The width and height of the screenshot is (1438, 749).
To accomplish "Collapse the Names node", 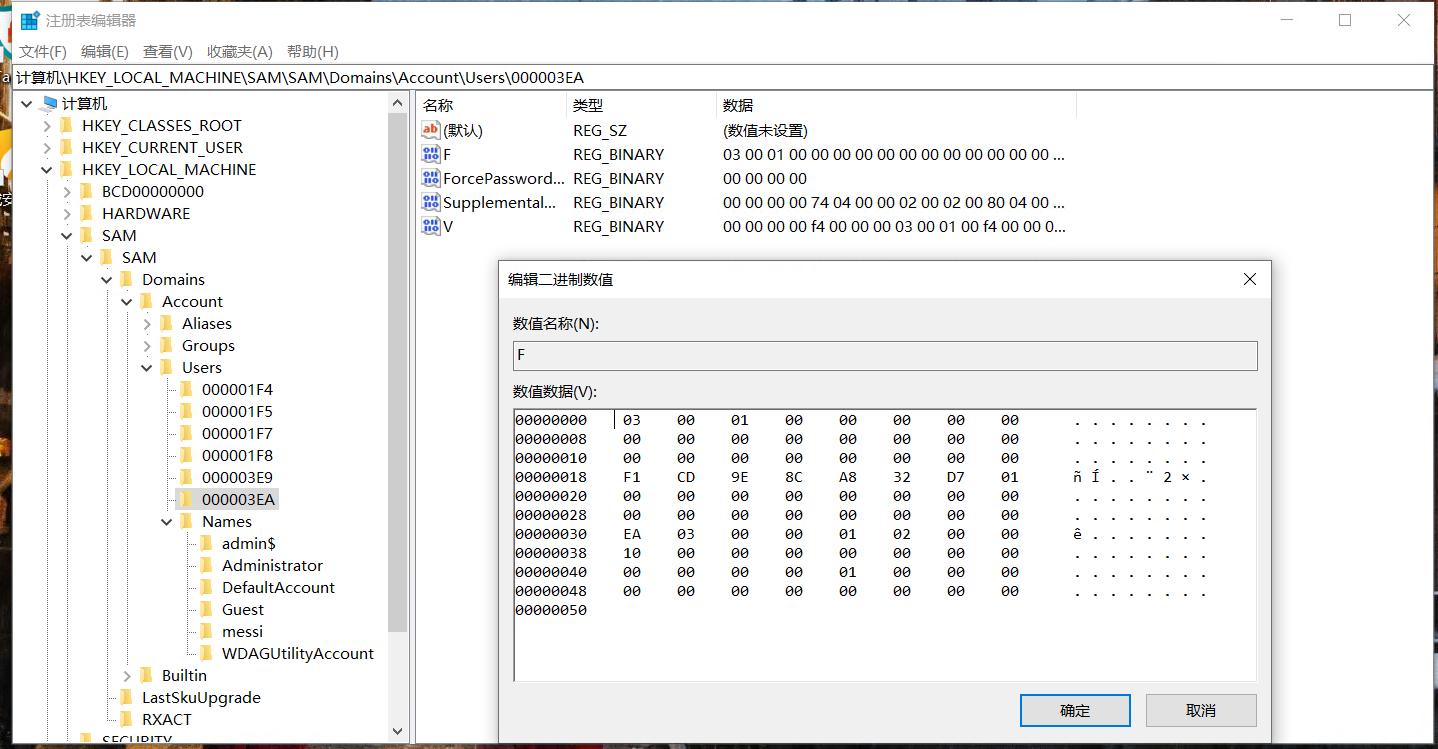I will coord(167,521).
